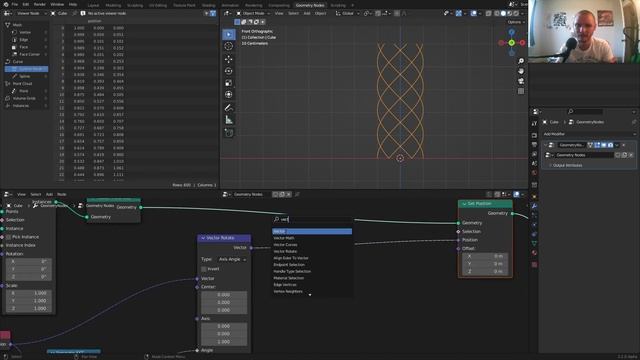Open the Output properties tab icon
640x360 pixels.
[x=534, y=144]
